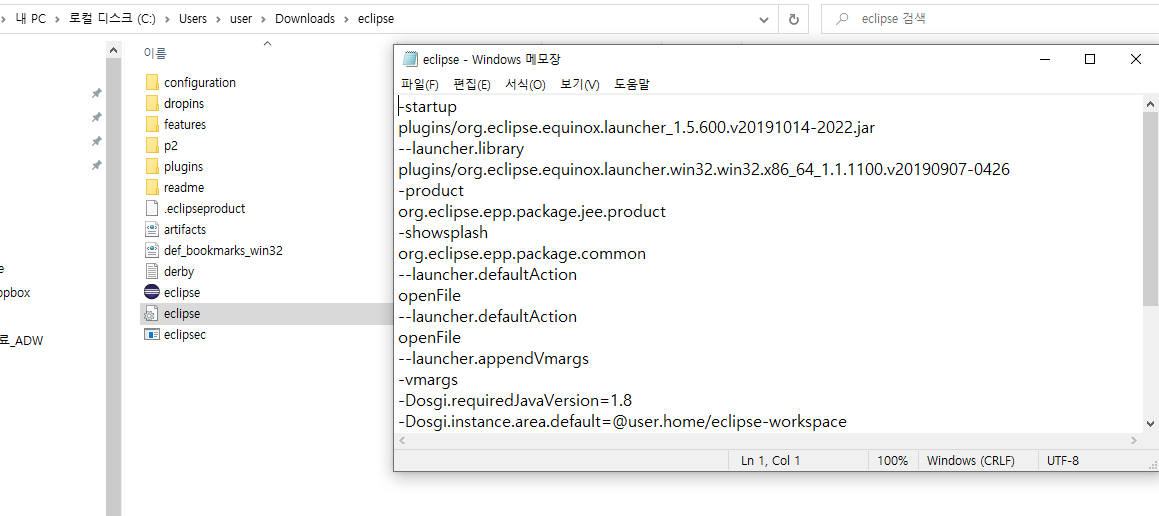Click the first pin icon in navigation pane

click(96, 93)
